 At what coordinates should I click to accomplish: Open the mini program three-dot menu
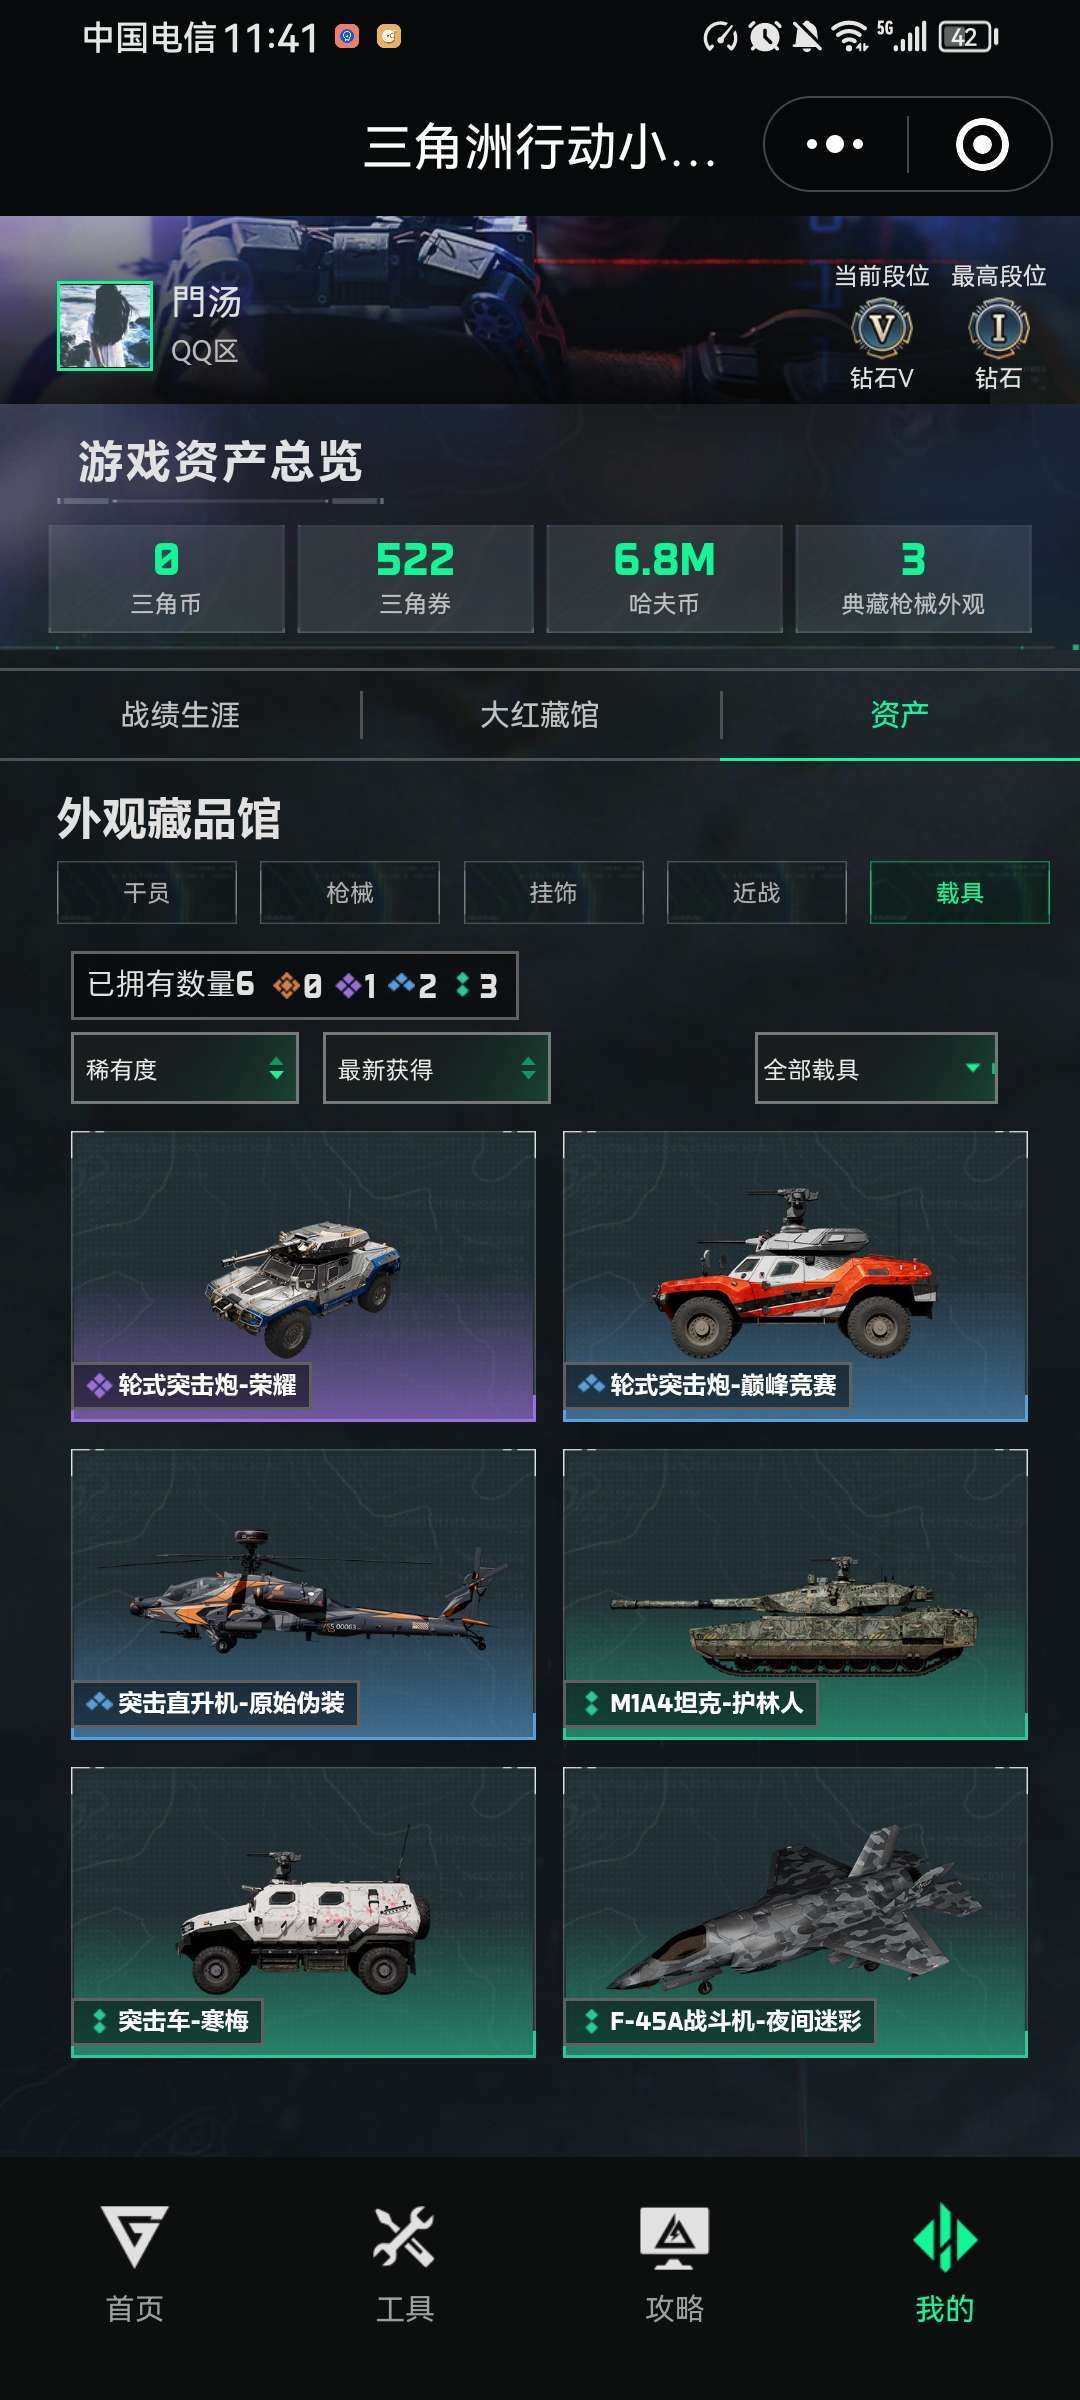[835, 144]
